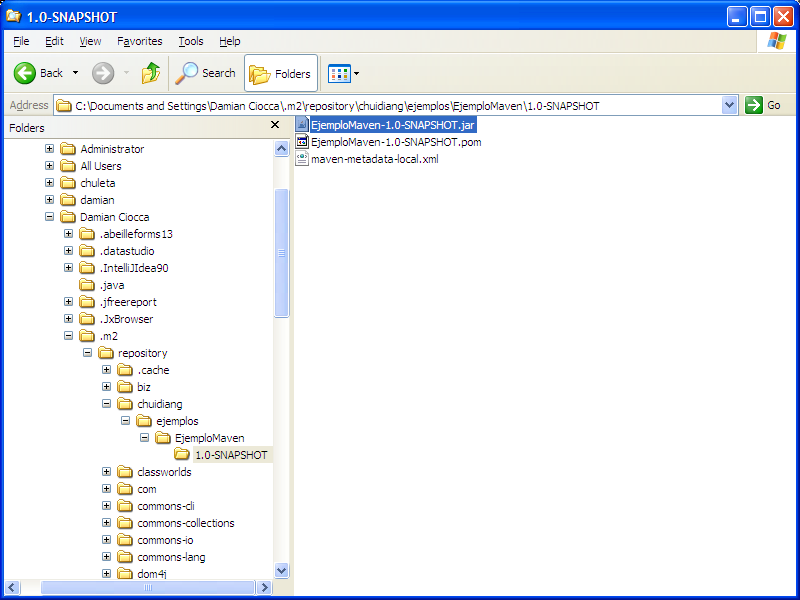Viewport: 800px width, 600px height.
Task: Open the File menu
Action: point(21,41)
